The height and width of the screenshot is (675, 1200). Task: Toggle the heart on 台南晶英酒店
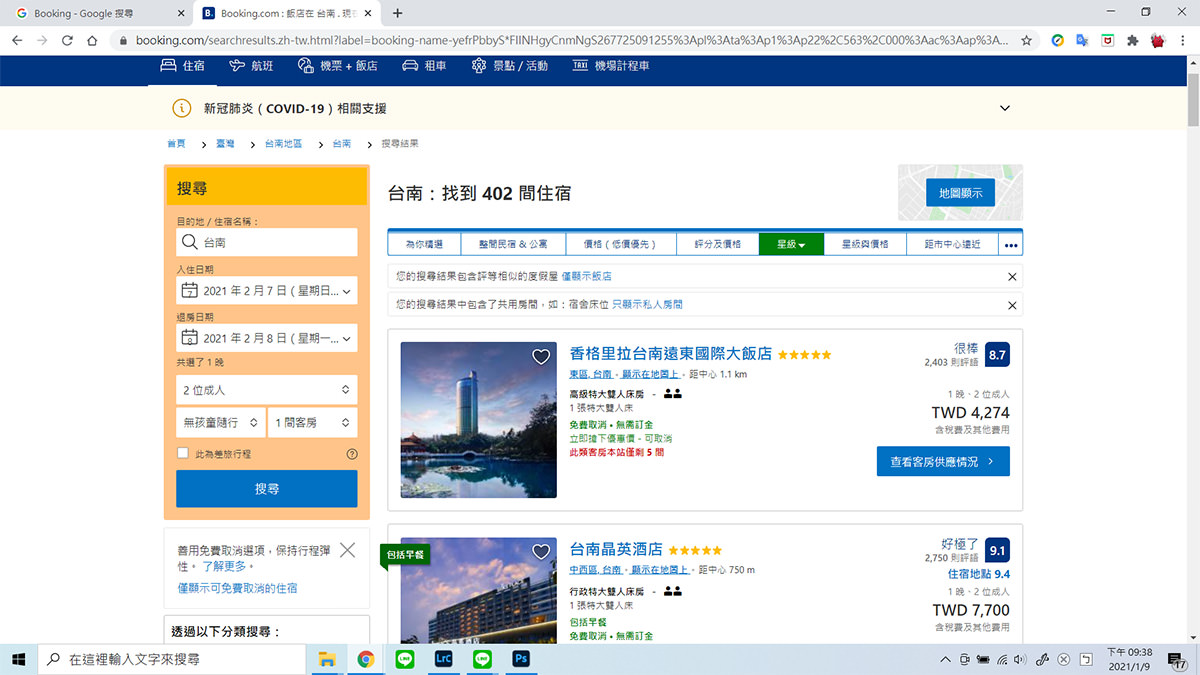(x=541, y=551)
